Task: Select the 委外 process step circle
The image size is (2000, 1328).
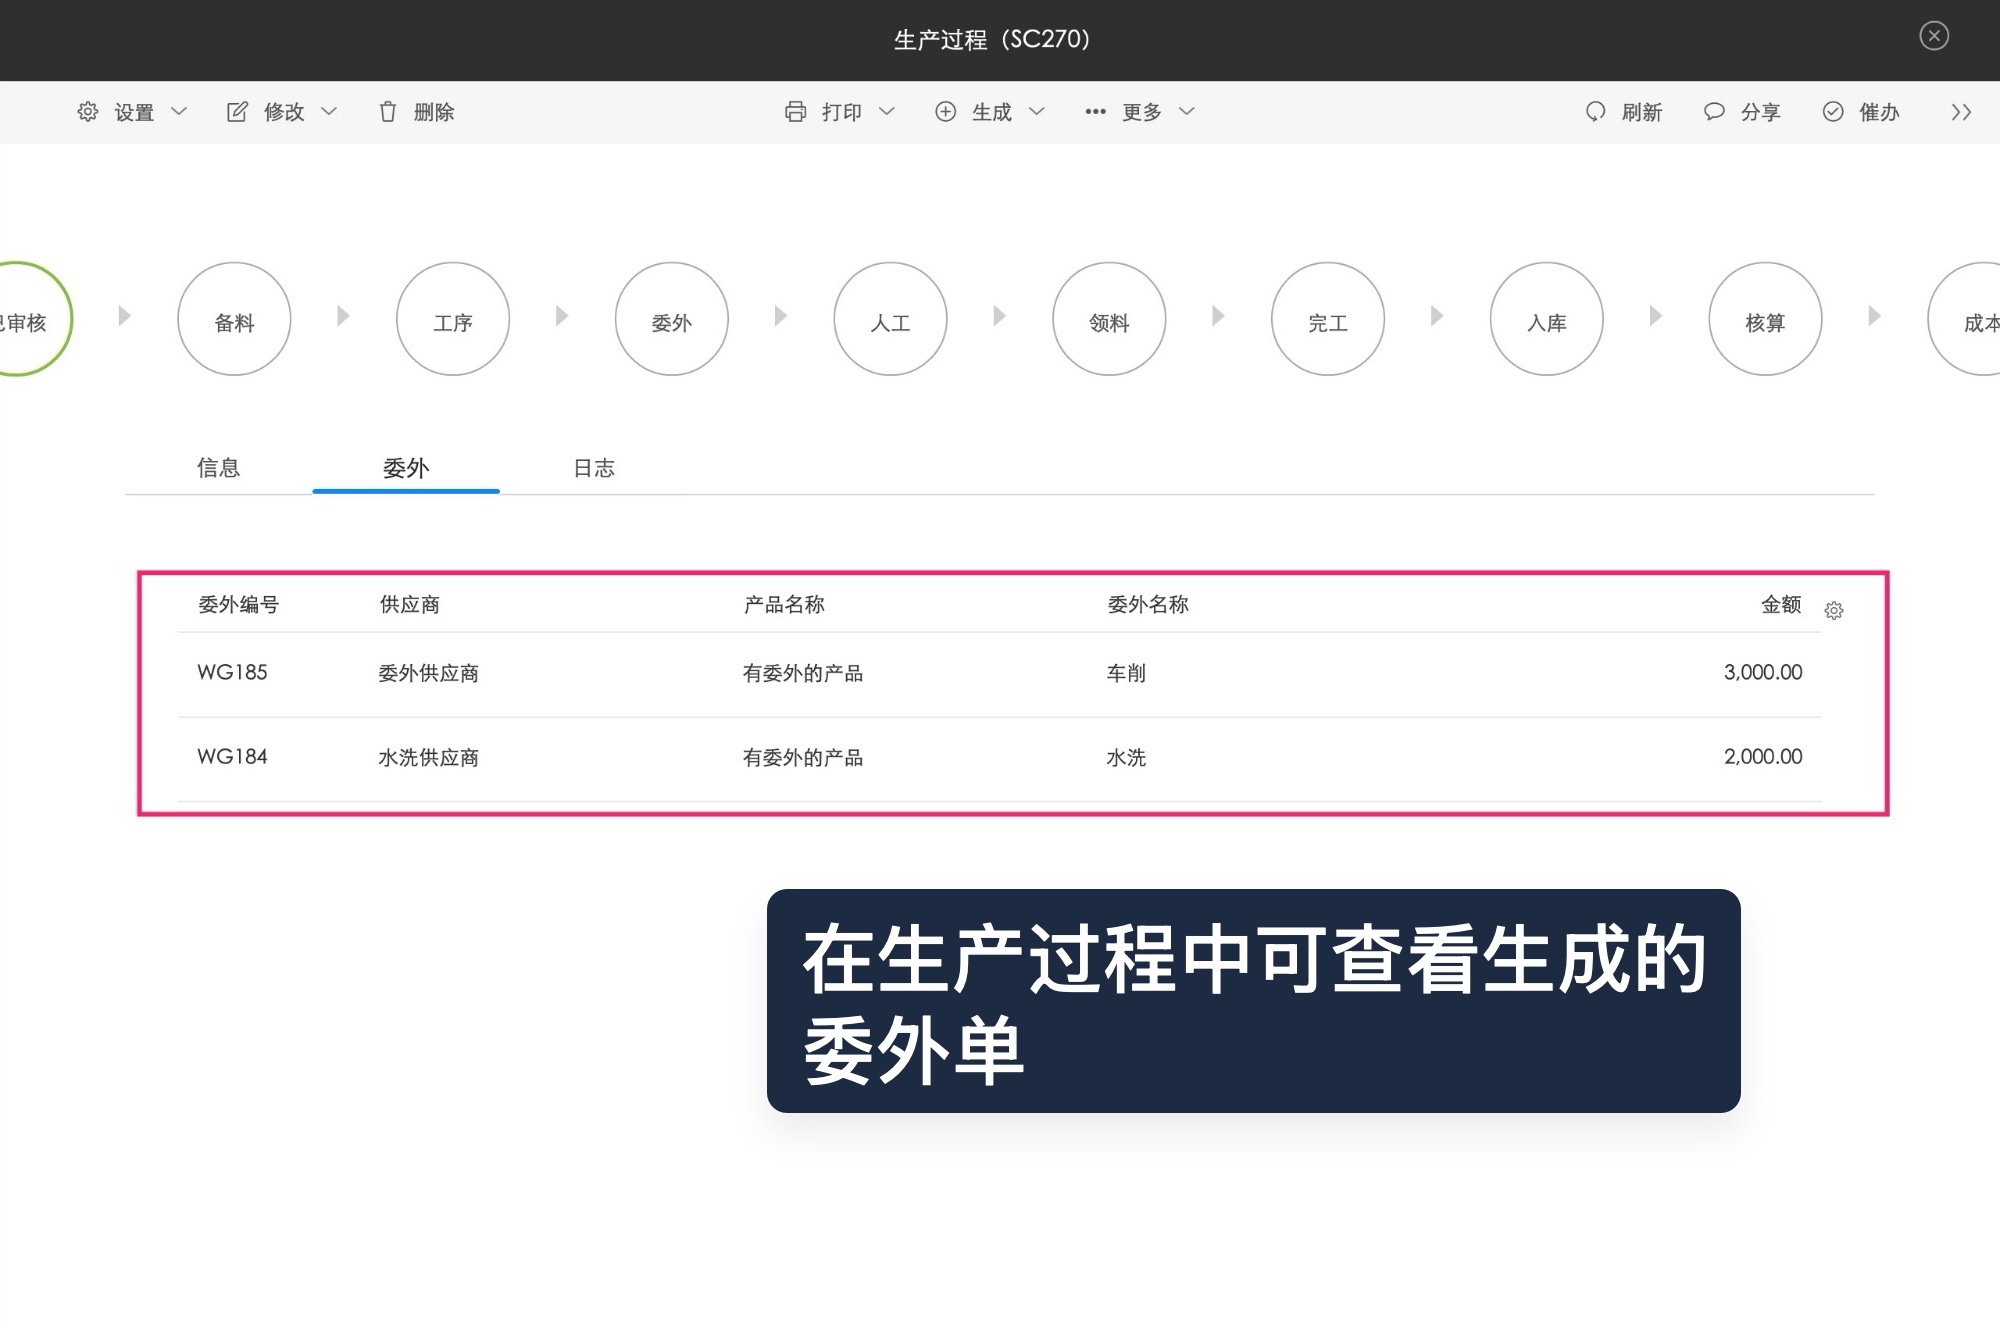Action: [671, 320]
